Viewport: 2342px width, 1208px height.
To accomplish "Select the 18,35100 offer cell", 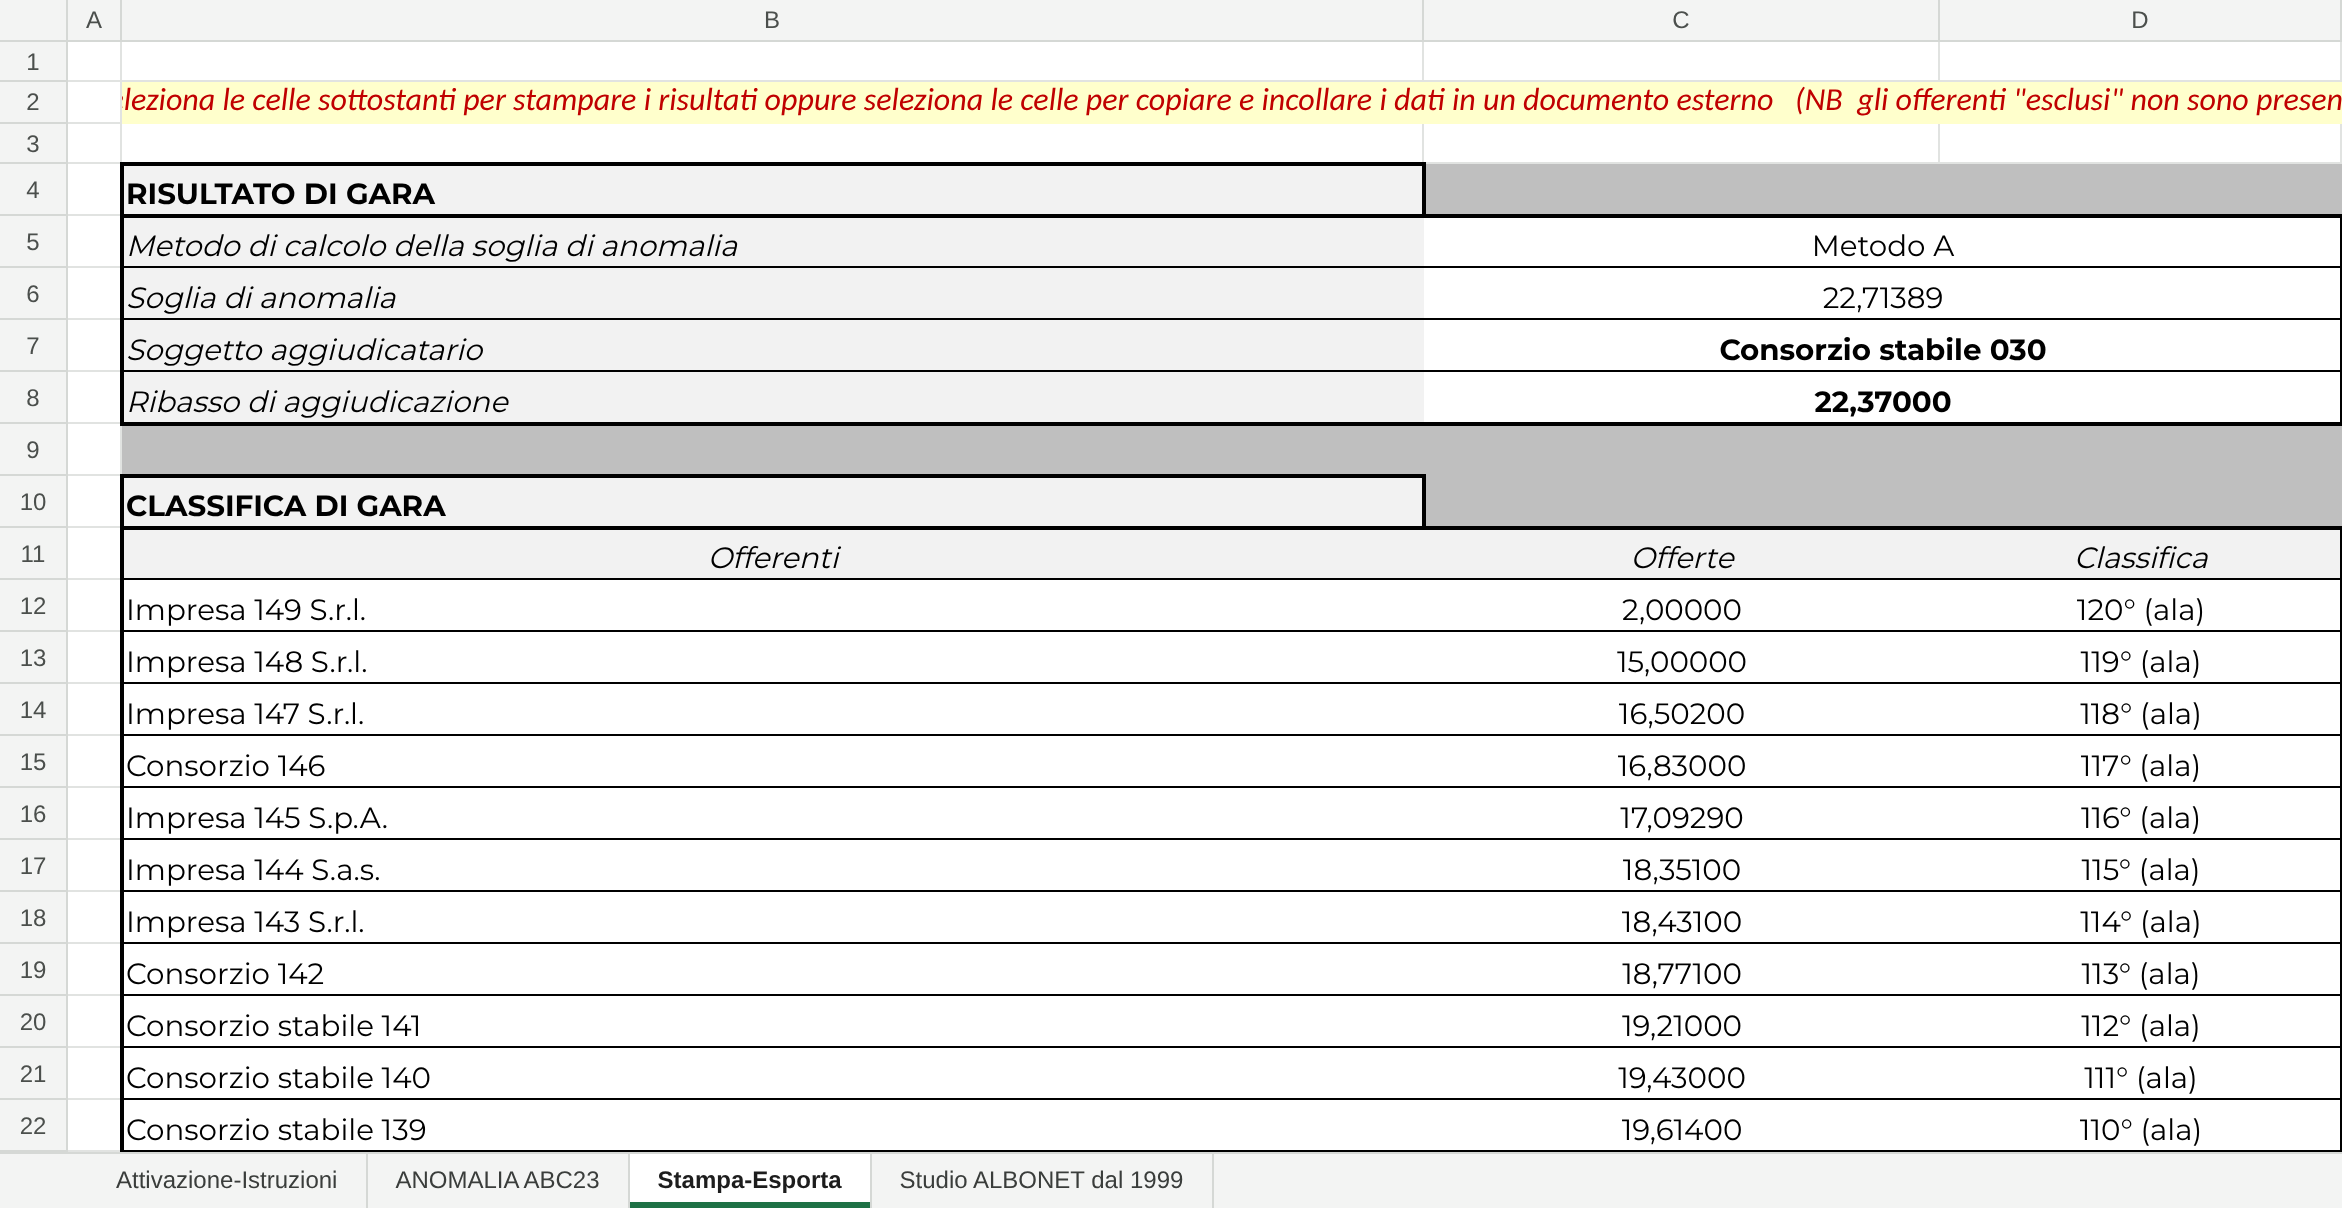I will click(1681, 868).
